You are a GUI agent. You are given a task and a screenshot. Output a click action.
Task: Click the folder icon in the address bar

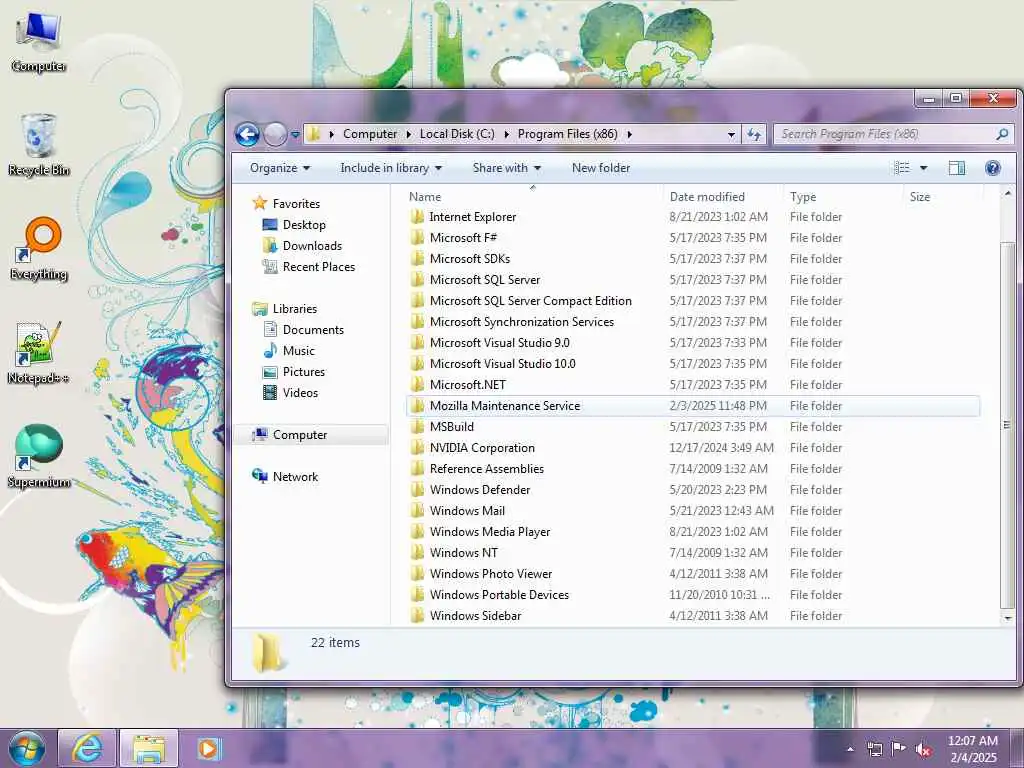coord(314,134)
